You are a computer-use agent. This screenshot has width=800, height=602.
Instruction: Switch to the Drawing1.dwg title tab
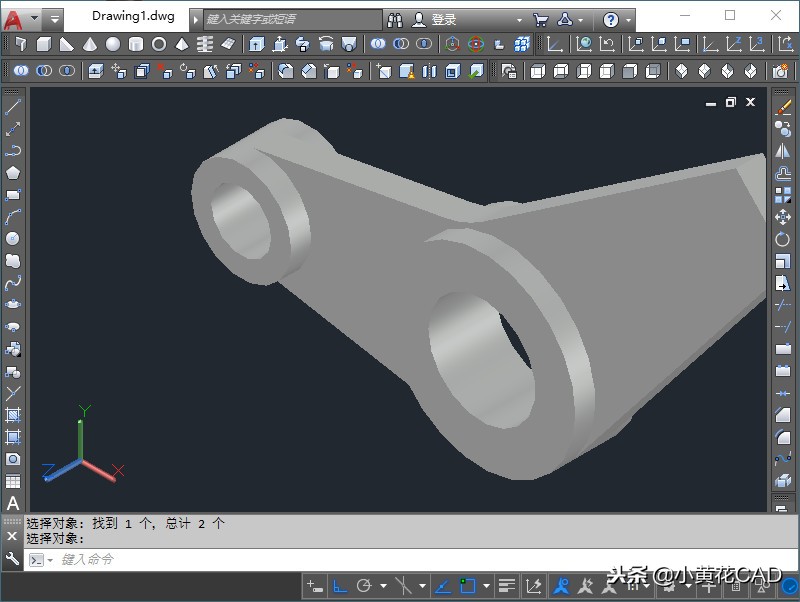pyautogui.click(x=133, y=17)
